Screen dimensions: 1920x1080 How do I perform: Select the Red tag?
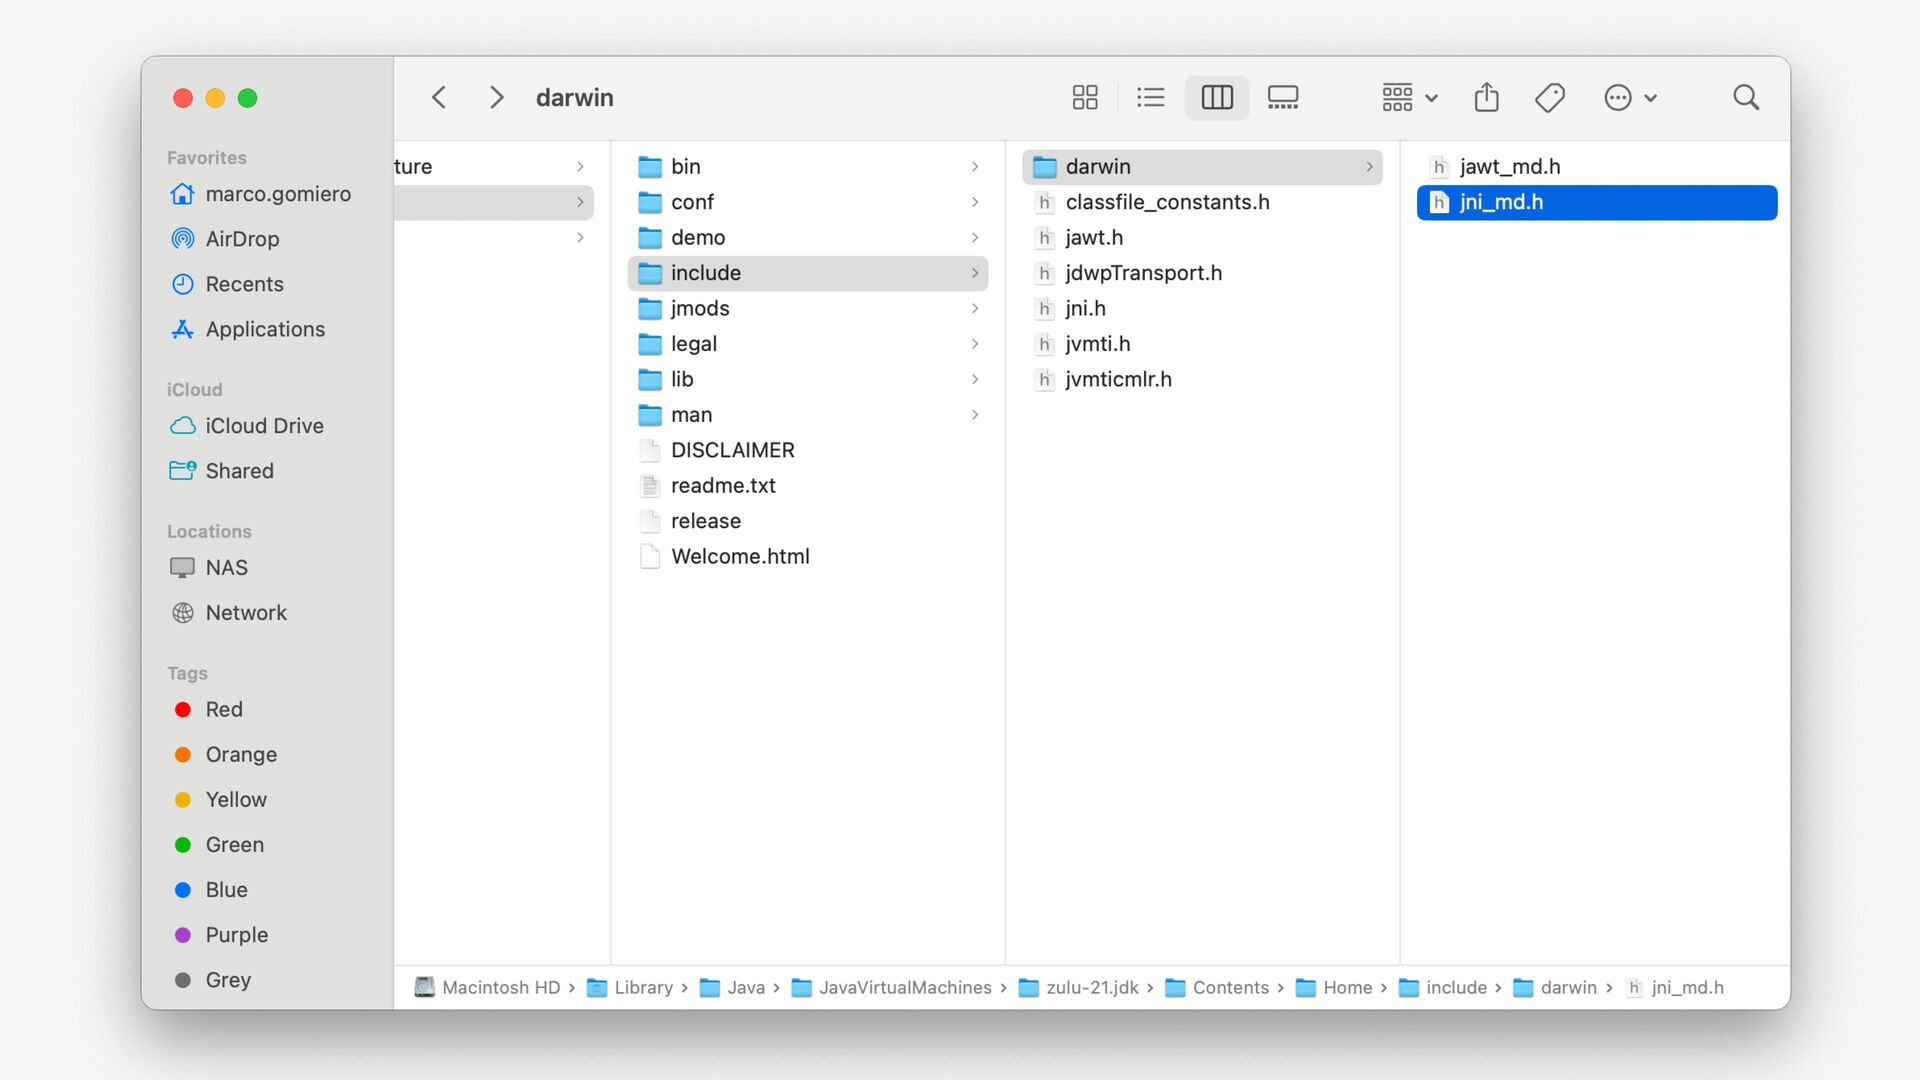(224, 709)
